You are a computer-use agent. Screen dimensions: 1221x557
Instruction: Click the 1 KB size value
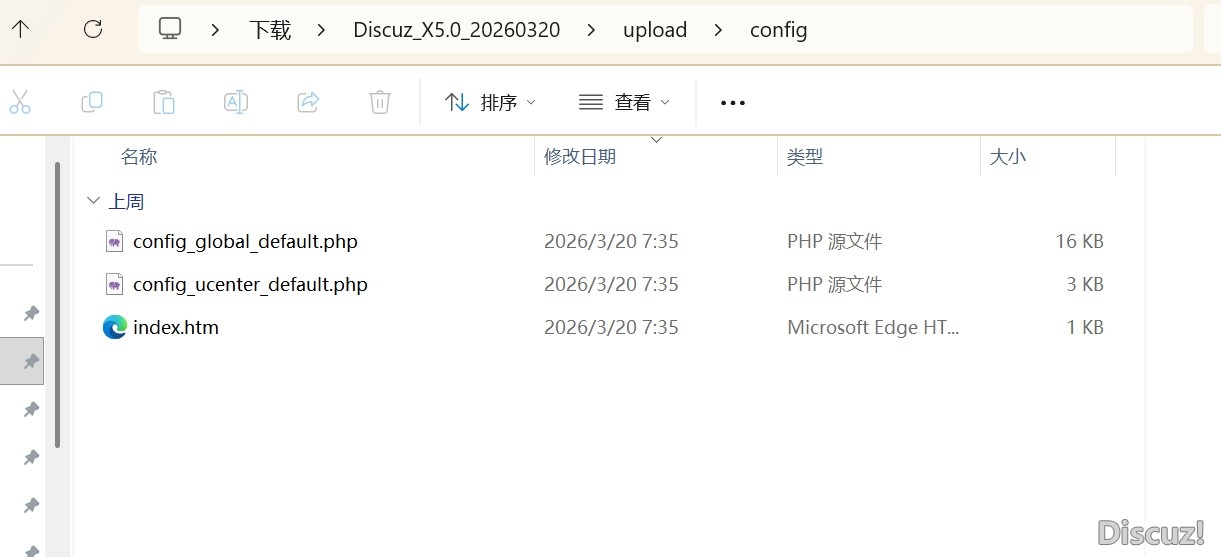click(1085, 327)
